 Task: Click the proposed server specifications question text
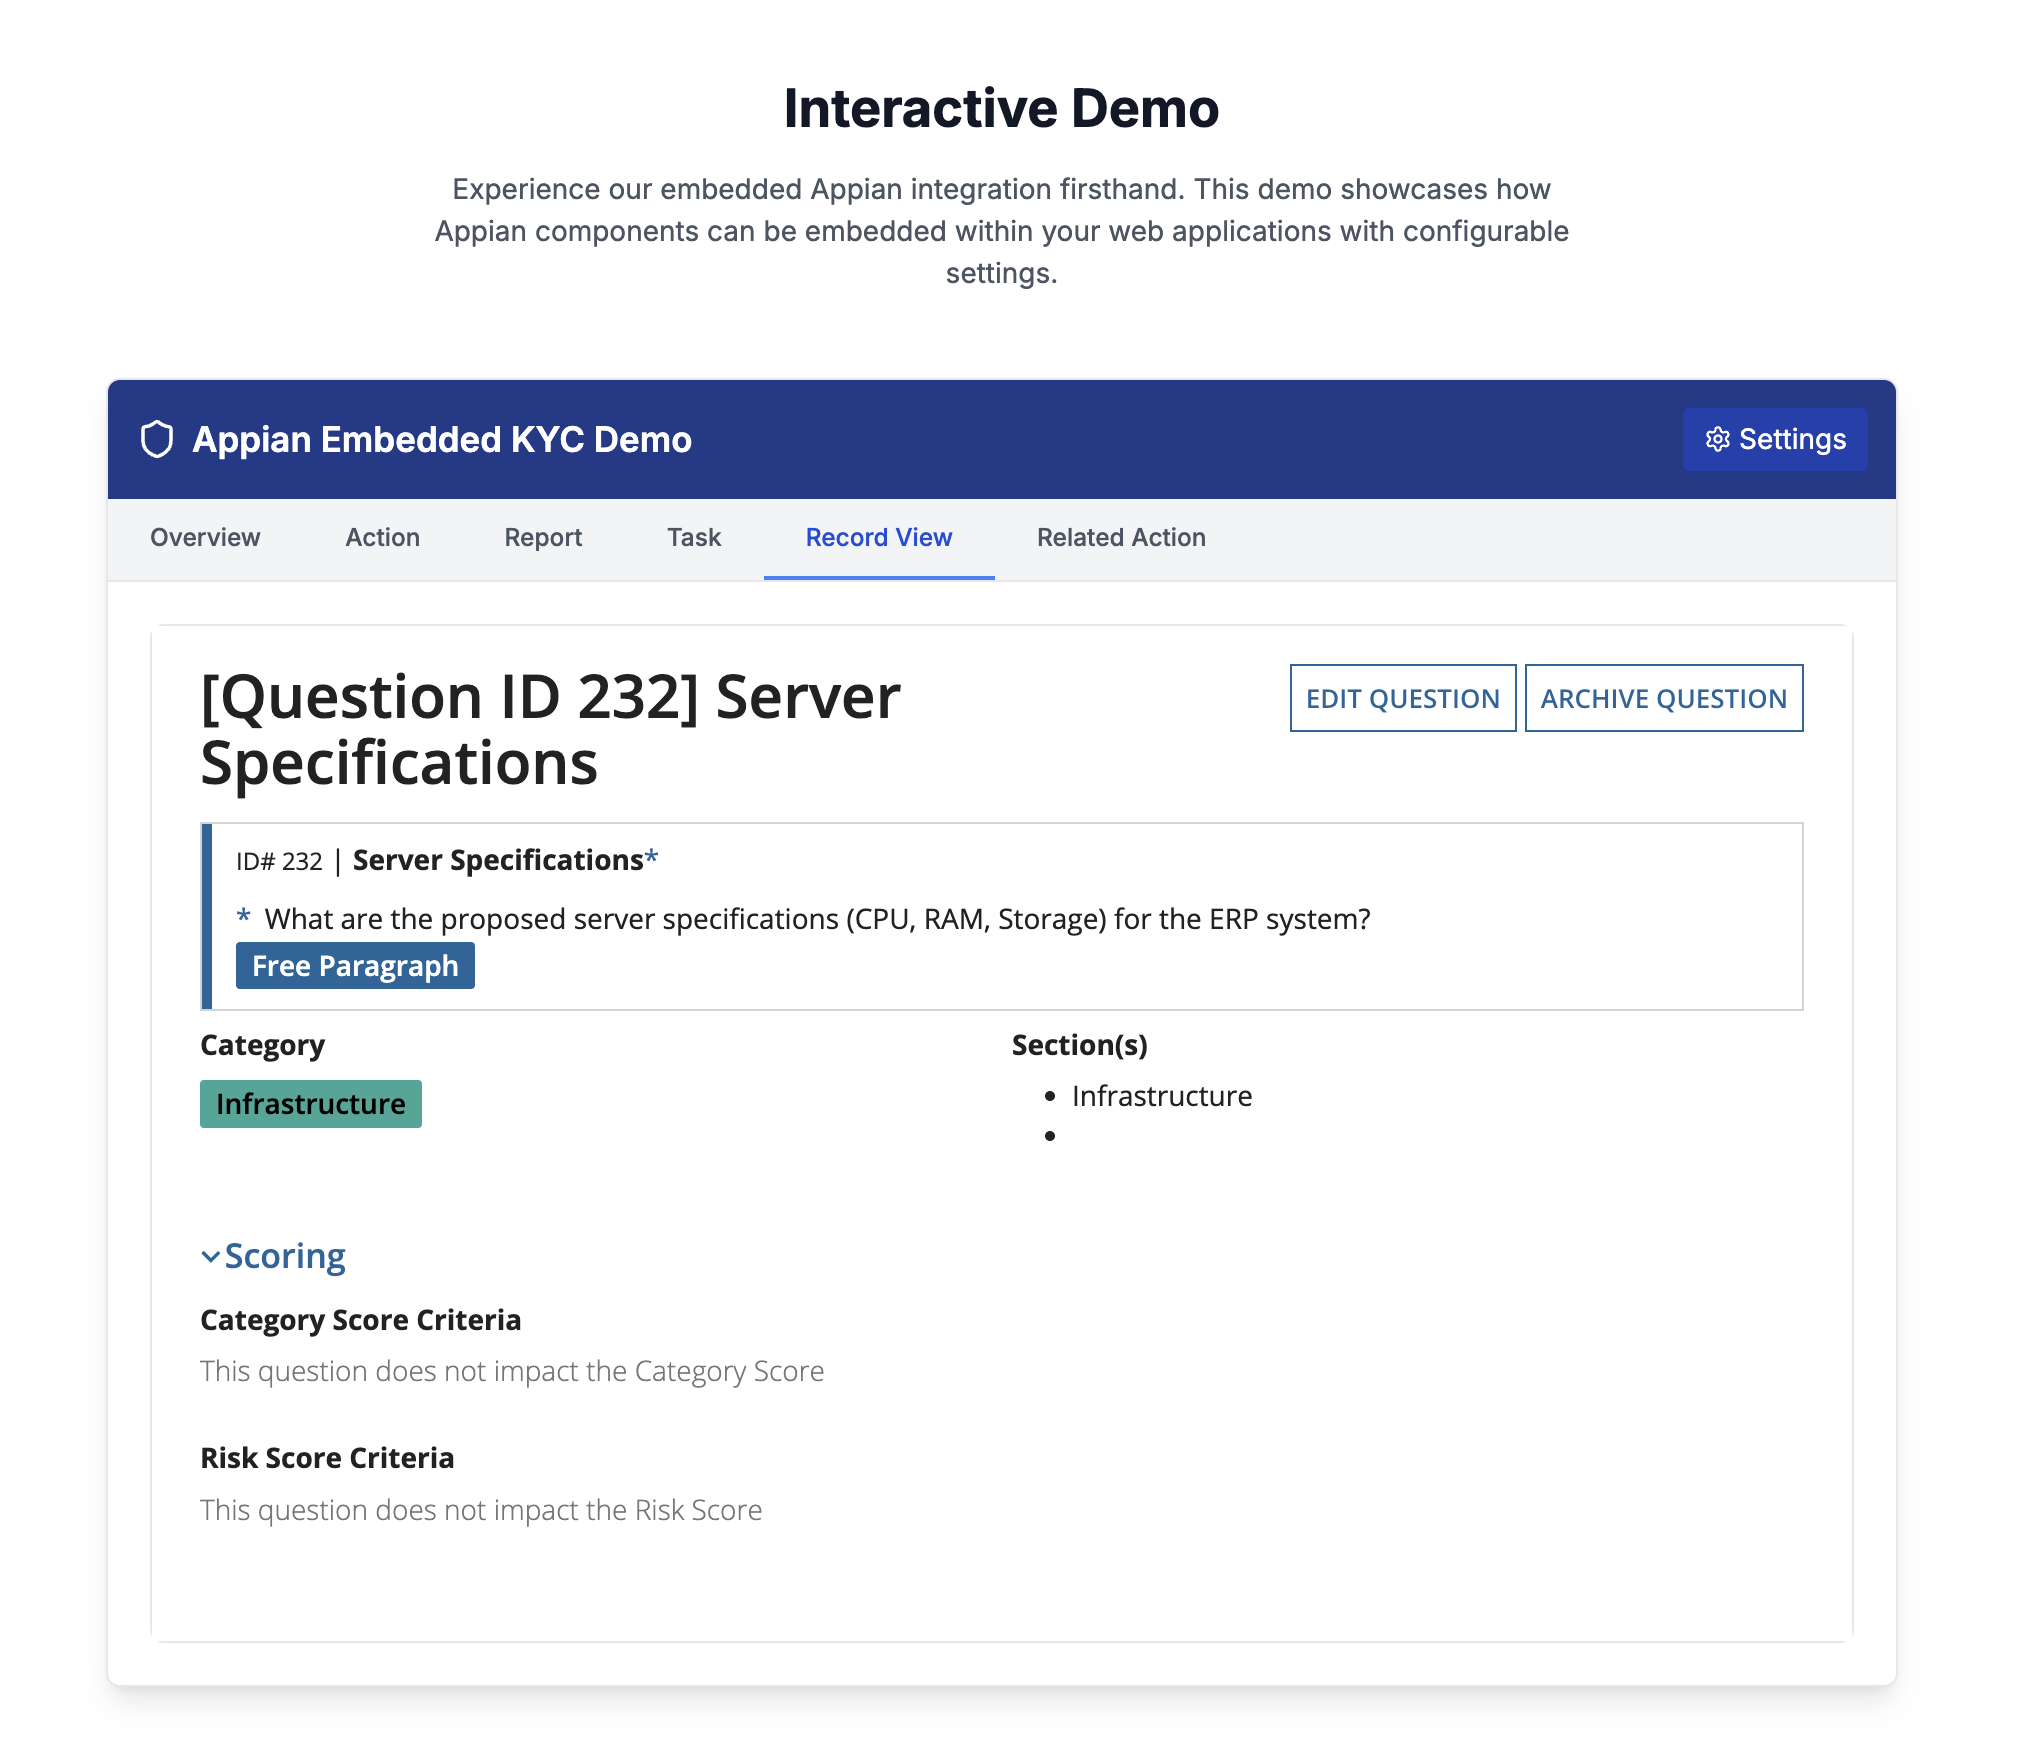817,919
